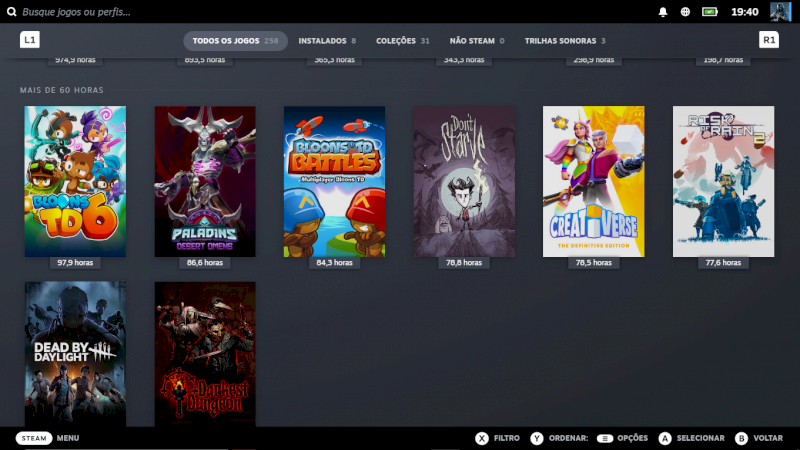Viewport: 800px width, 450px height.
Task: Click the Ordenar label
Action: tap(568, 438)
